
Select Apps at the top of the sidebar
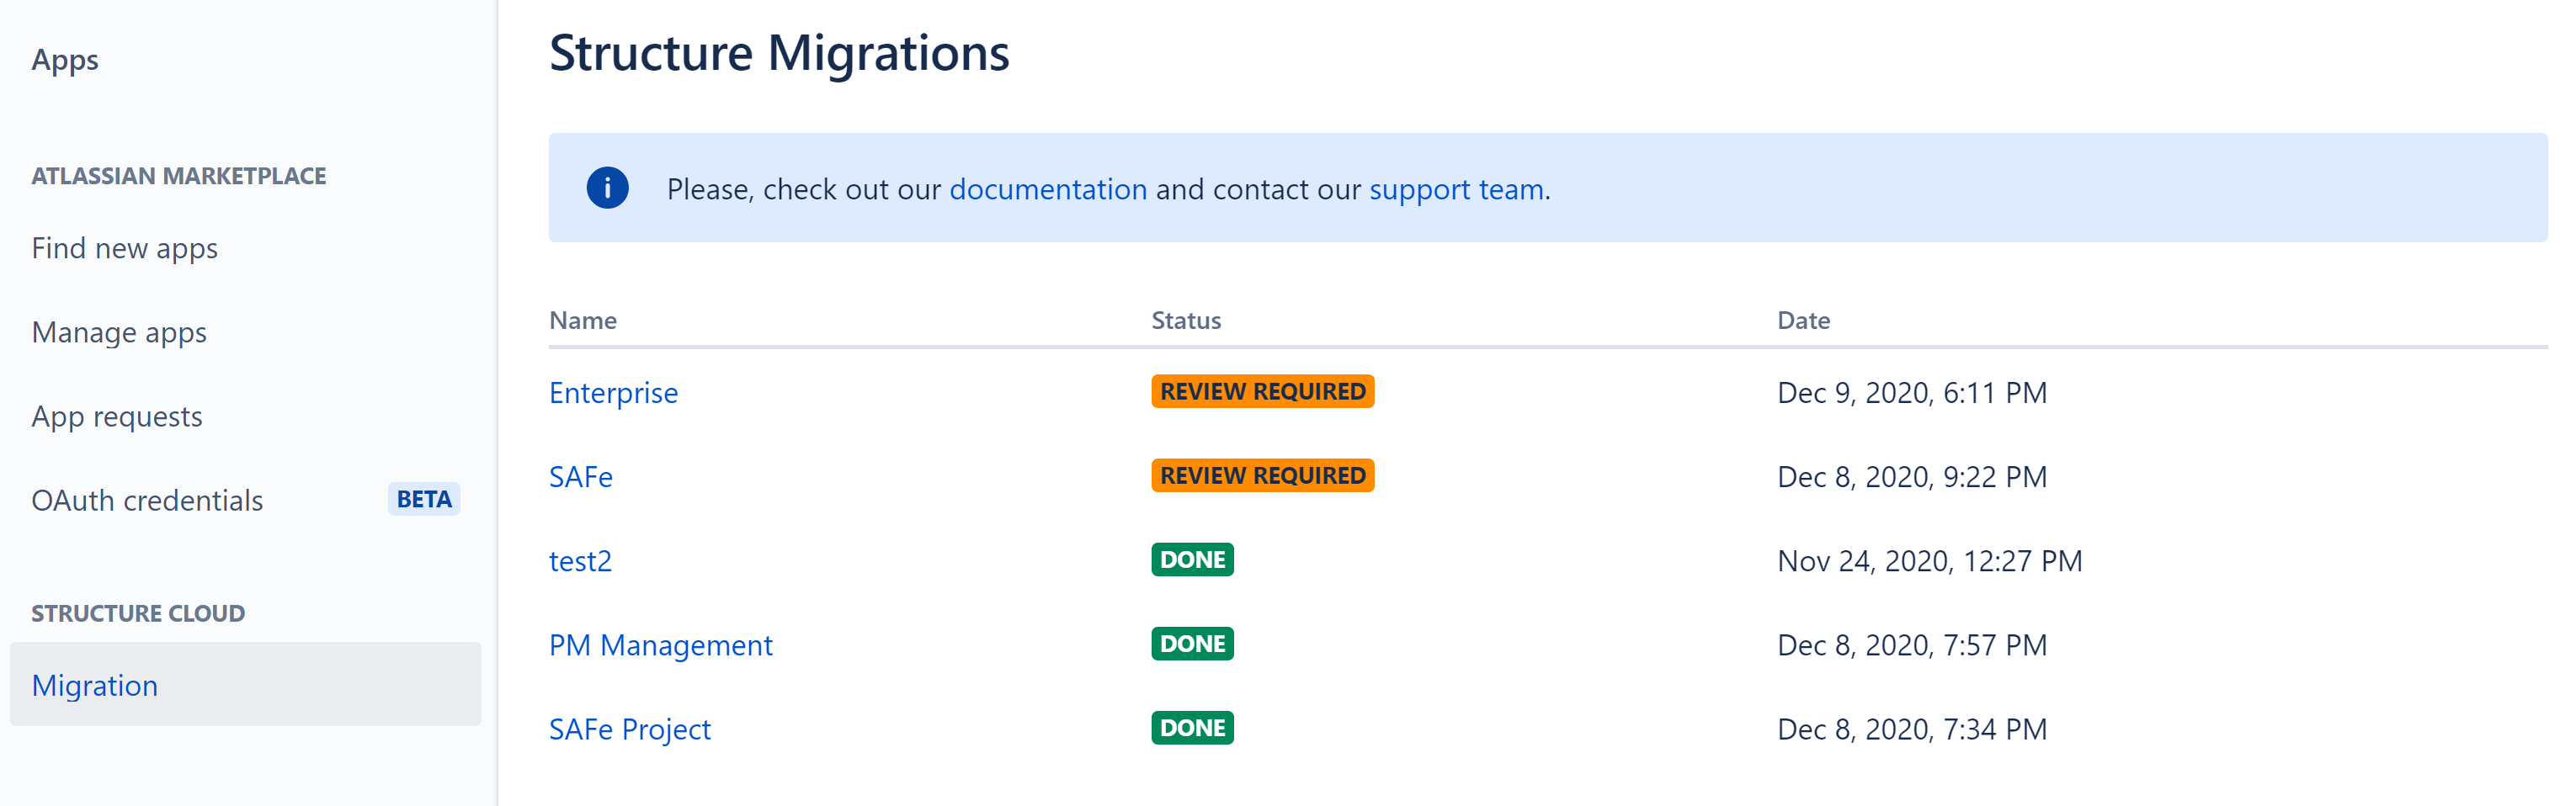[x=64, y=60]
